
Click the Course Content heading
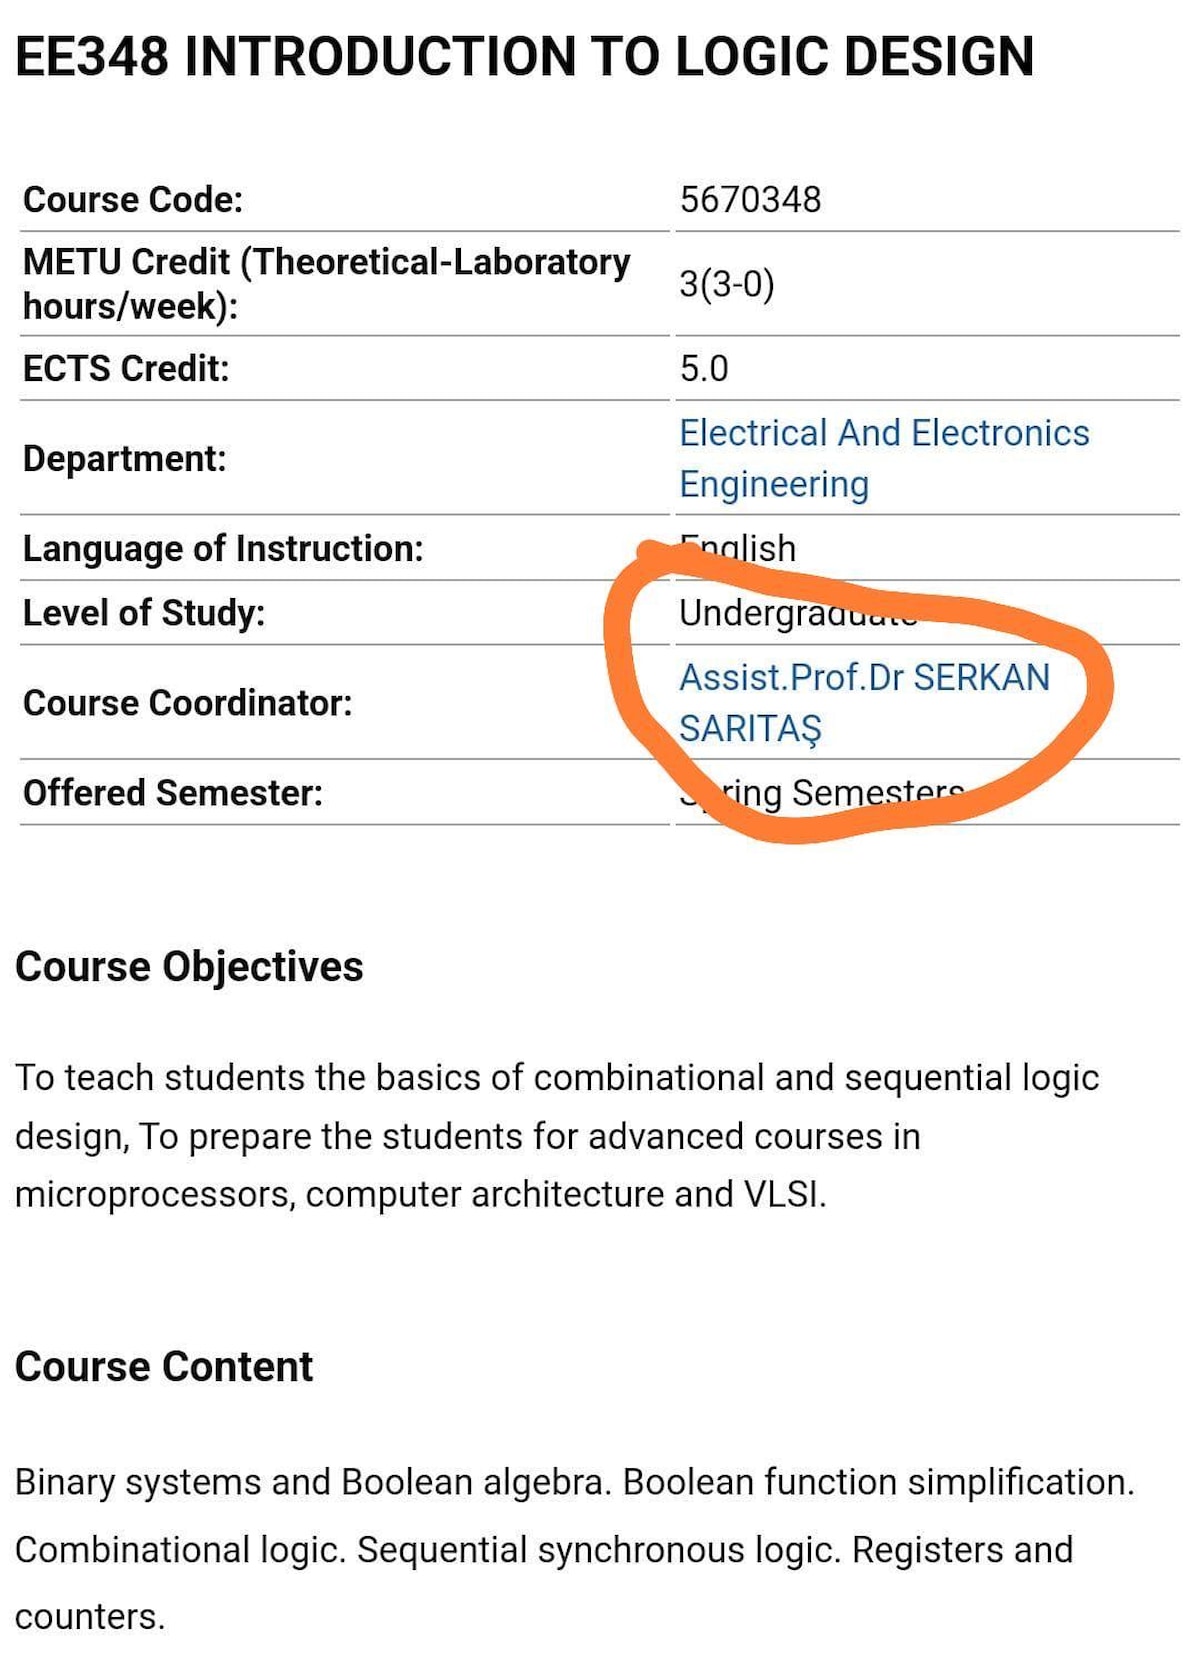click(x=164, y=1366)
